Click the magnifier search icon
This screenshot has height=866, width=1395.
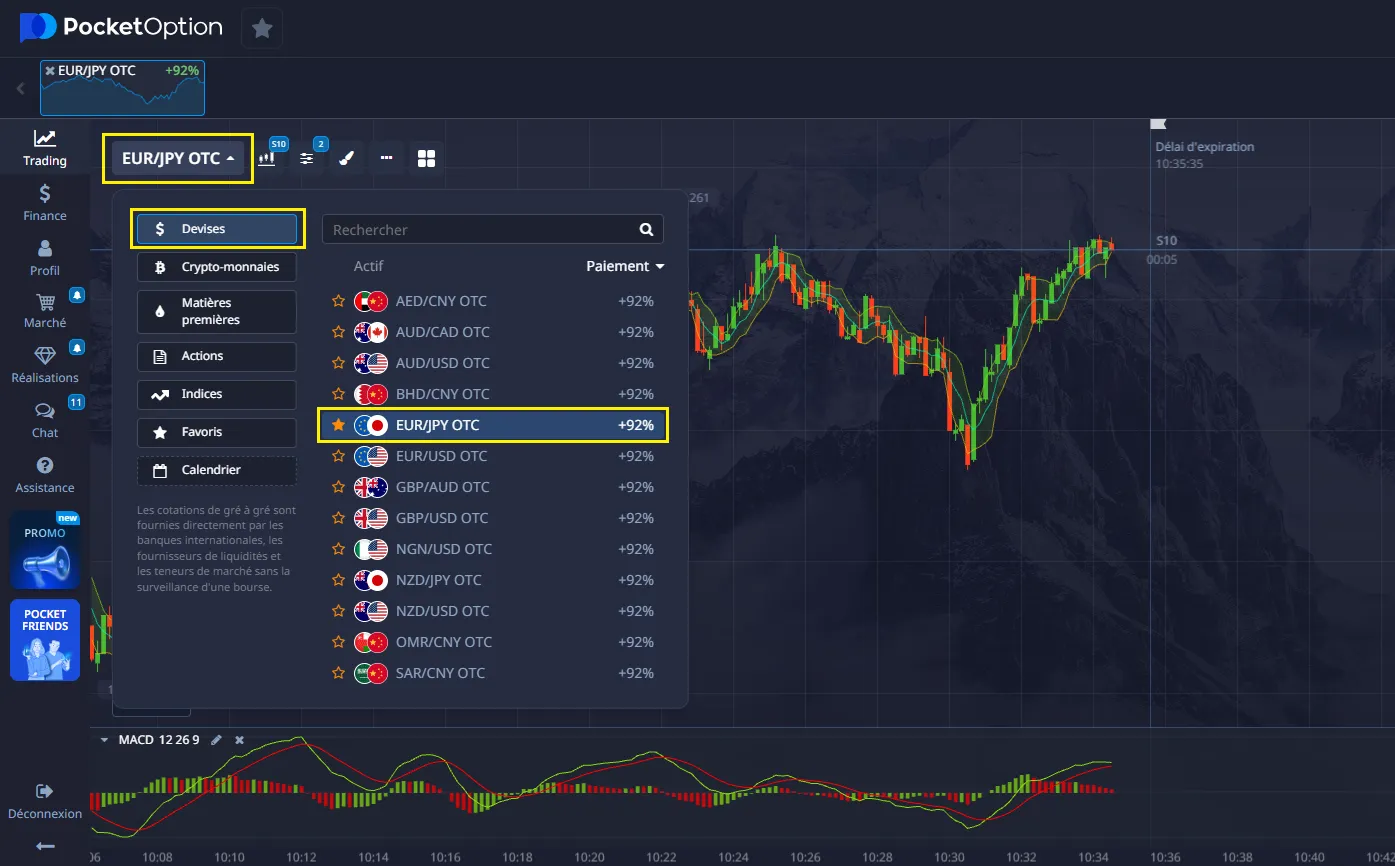(646, 229)
